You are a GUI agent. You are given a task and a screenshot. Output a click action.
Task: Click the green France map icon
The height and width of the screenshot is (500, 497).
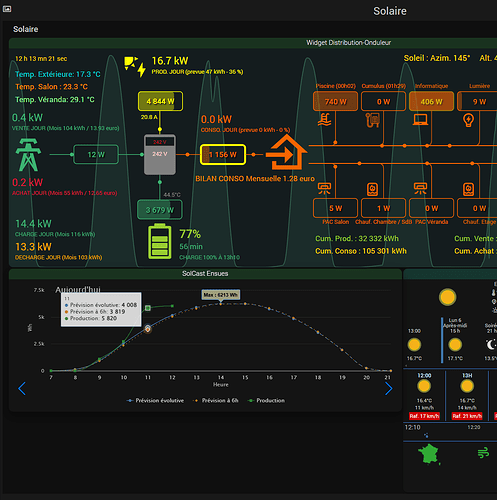429,454
